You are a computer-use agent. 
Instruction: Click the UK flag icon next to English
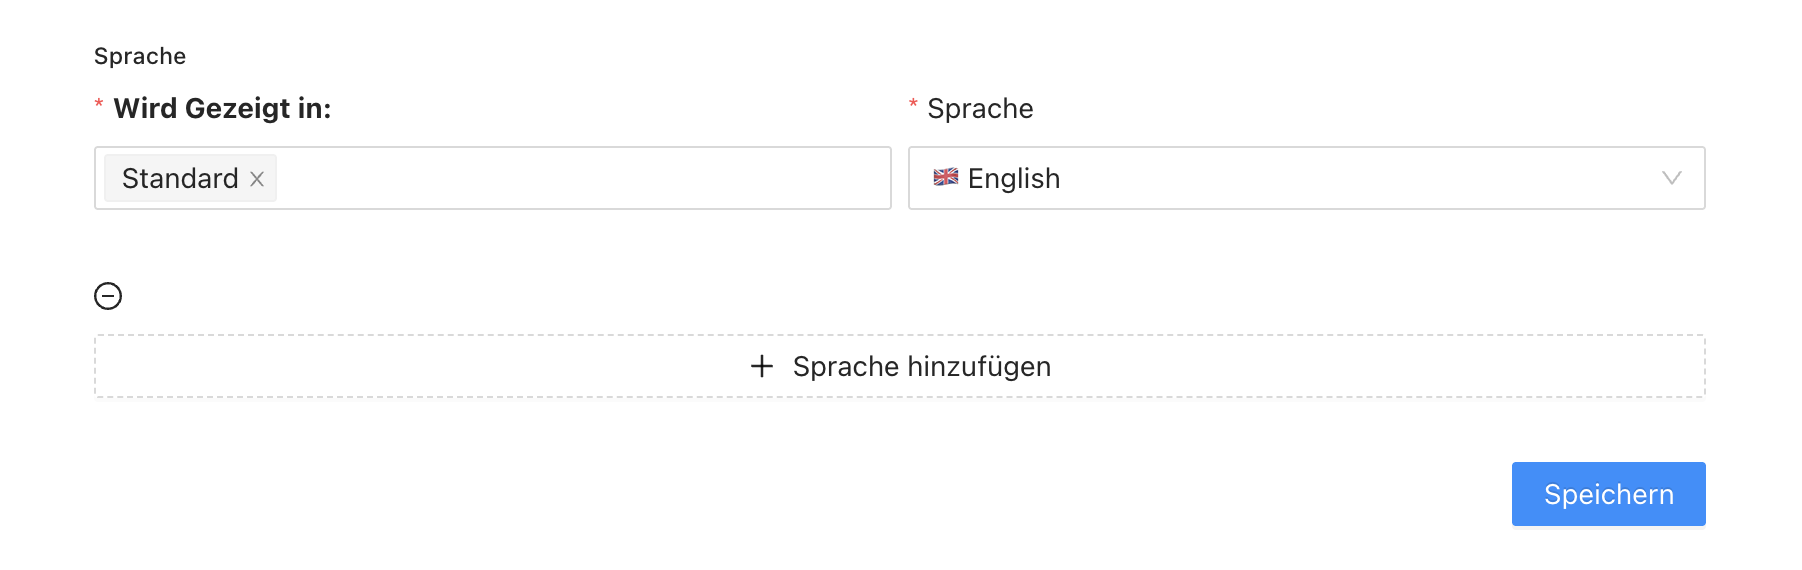click(x=946, y=177)
